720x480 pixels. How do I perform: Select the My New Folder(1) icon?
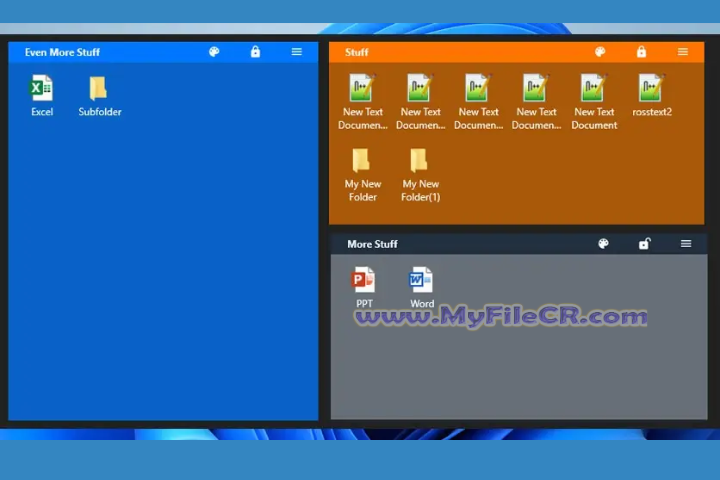(x=419, y=160)
